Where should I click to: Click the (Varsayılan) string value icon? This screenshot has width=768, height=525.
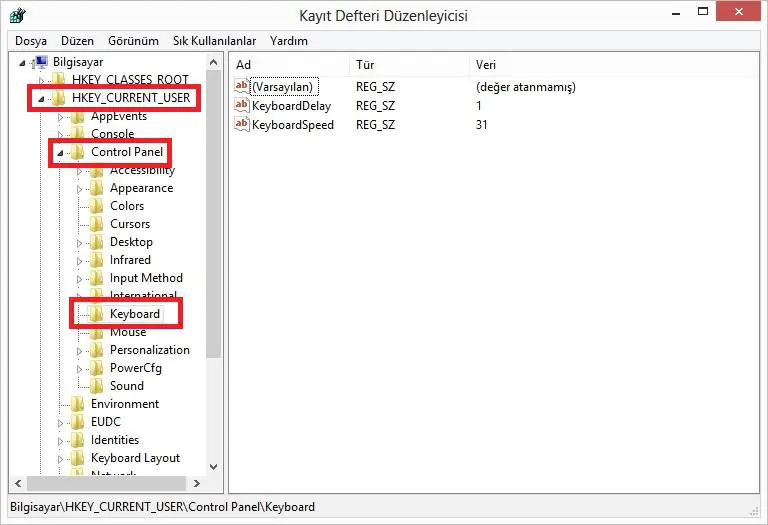pos(241,86)
